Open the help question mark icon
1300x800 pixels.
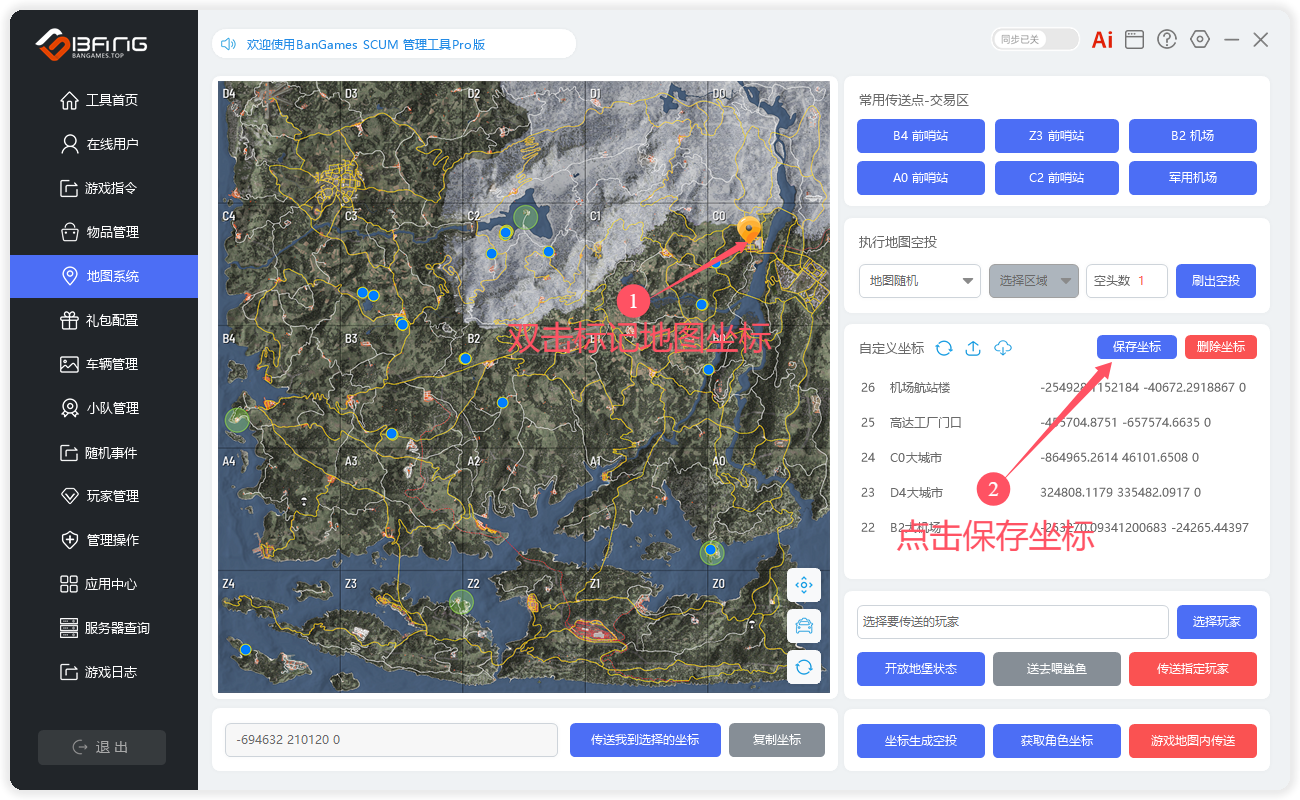1167,40
